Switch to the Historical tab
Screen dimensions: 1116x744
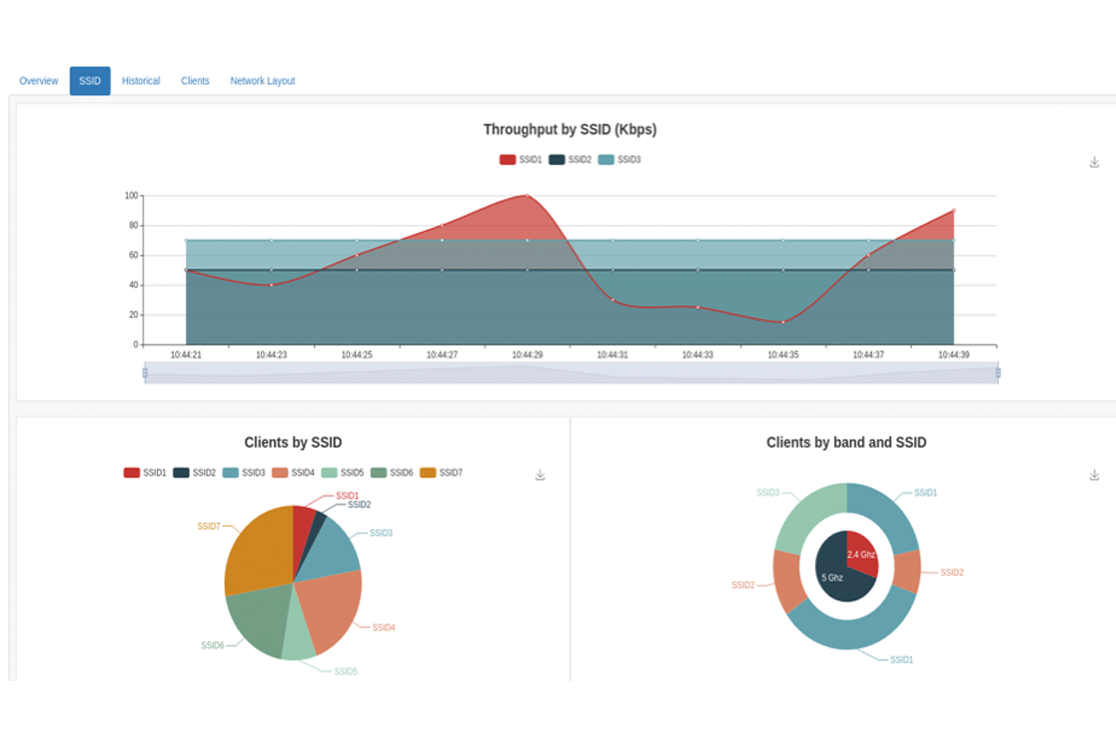(141, 81)
